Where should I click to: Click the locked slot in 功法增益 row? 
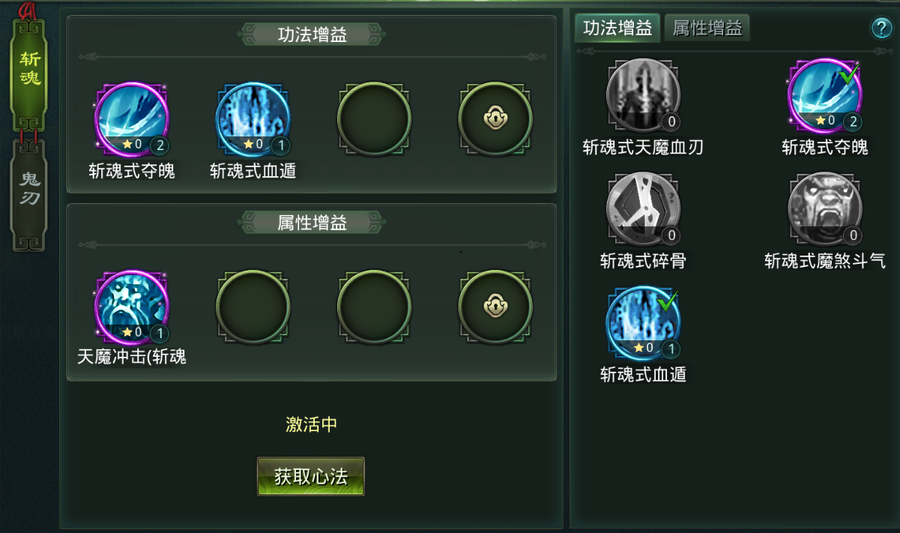(x=495, y=119)
